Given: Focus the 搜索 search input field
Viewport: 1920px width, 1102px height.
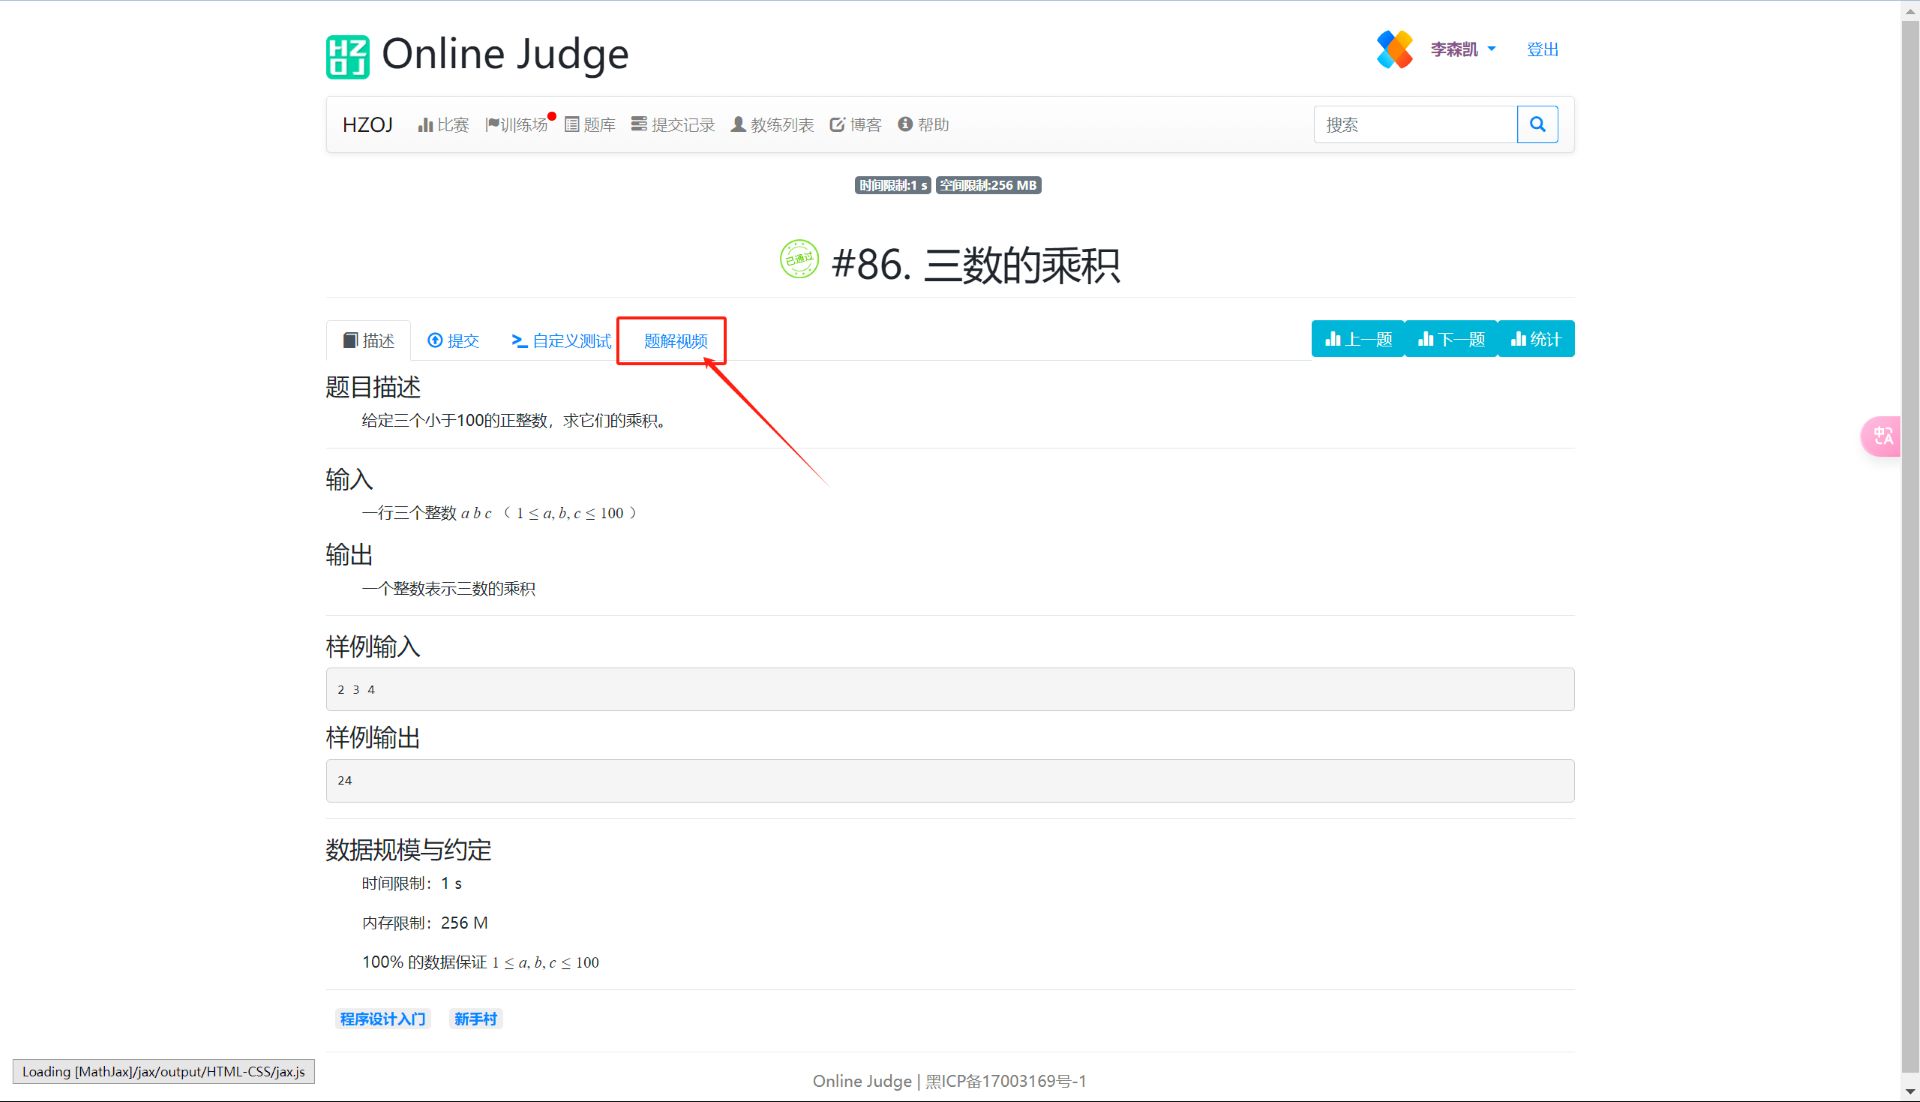Looking at the screenshot, I should click(1415, 125).
